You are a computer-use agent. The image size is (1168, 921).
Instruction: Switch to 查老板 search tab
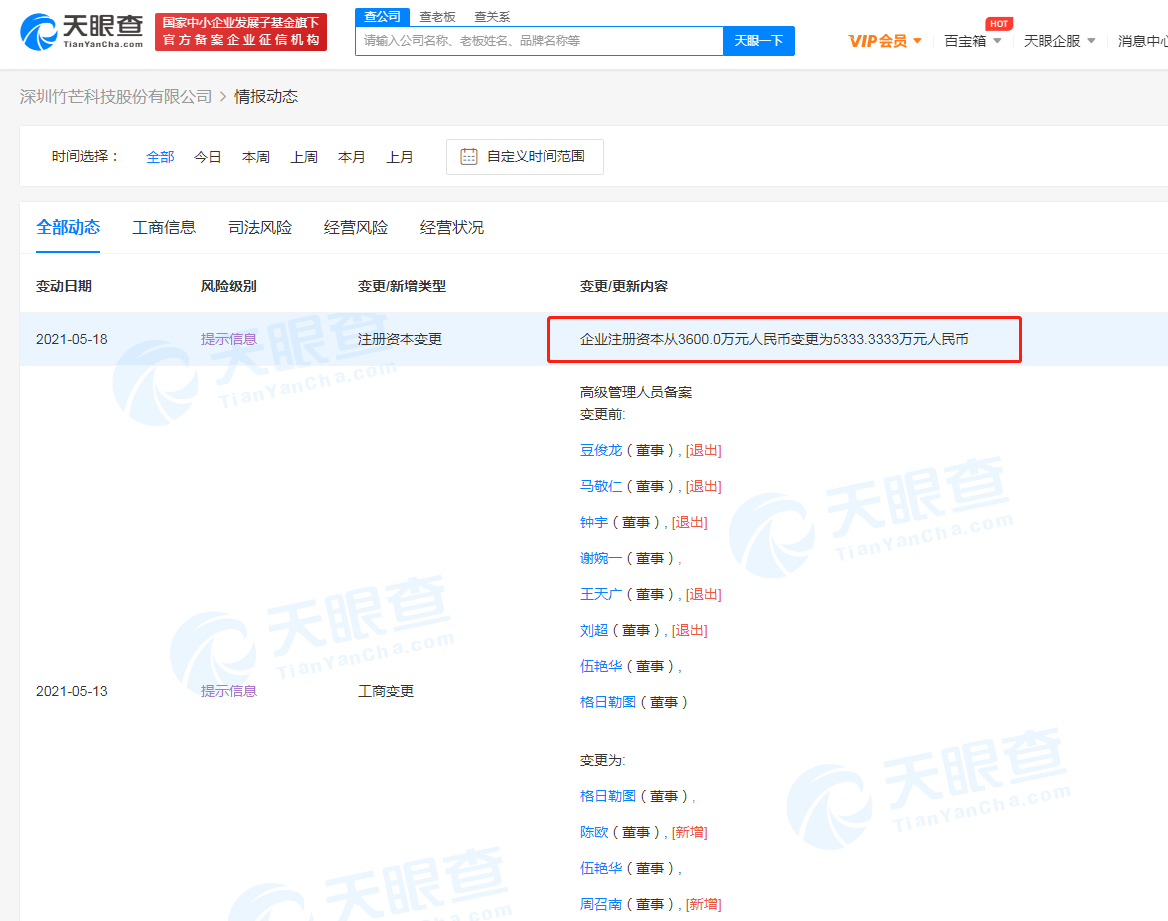pos(437,17)
